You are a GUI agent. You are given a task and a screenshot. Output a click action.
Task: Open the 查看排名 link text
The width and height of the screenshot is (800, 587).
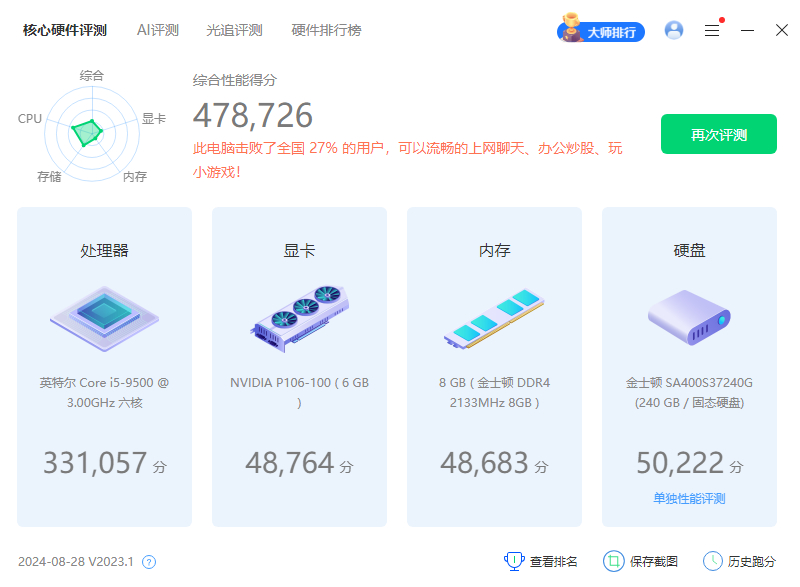pyautogui.click(x=554, y=562)
